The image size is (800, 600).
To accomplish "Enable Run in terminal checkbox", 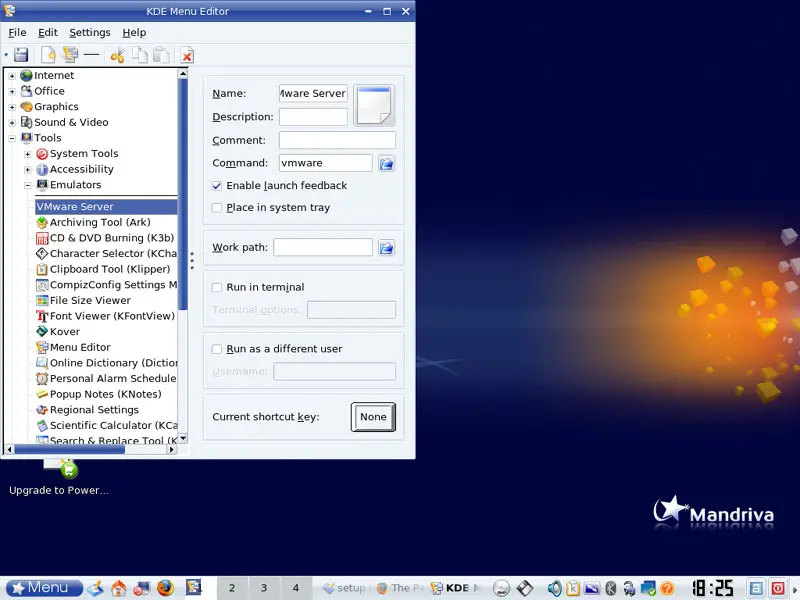I will (217, 287).
